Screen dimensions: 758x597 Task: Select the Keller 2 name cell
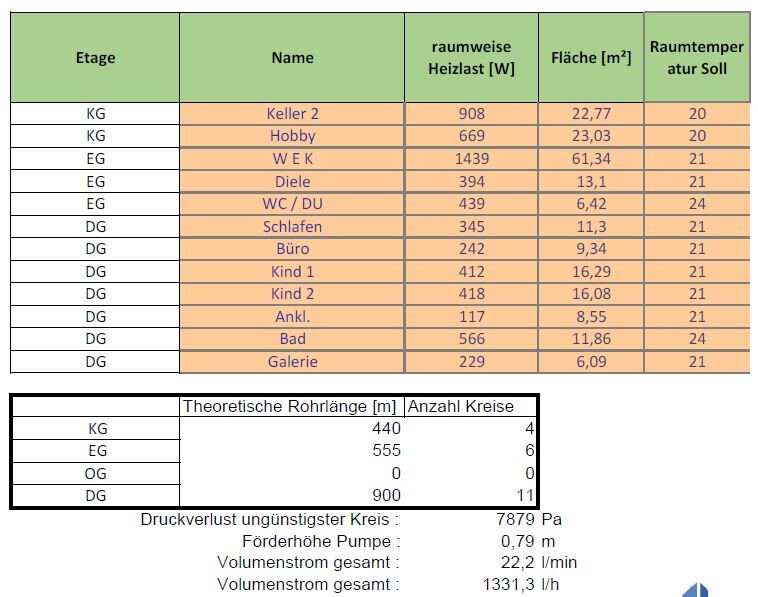coord(292,114)
